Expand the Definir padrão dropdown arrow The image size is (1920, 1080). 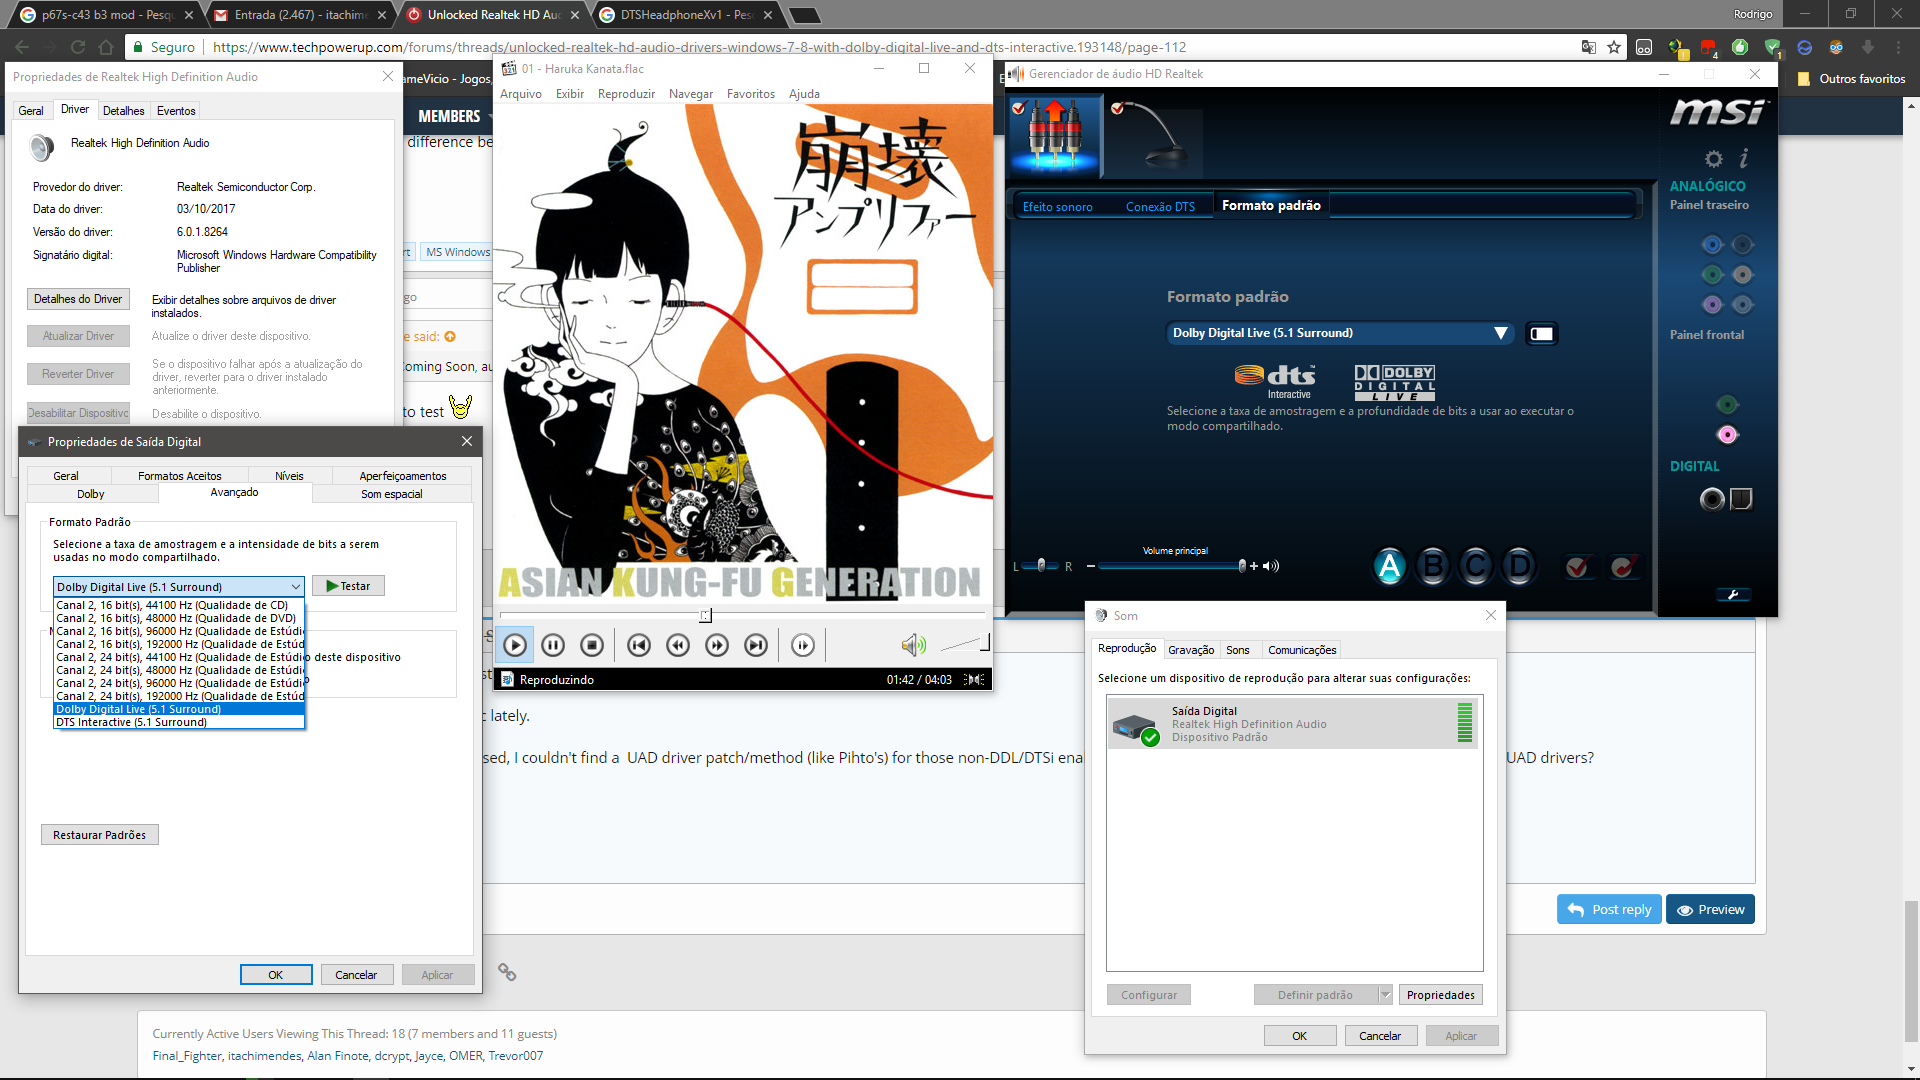(1385, 995)
